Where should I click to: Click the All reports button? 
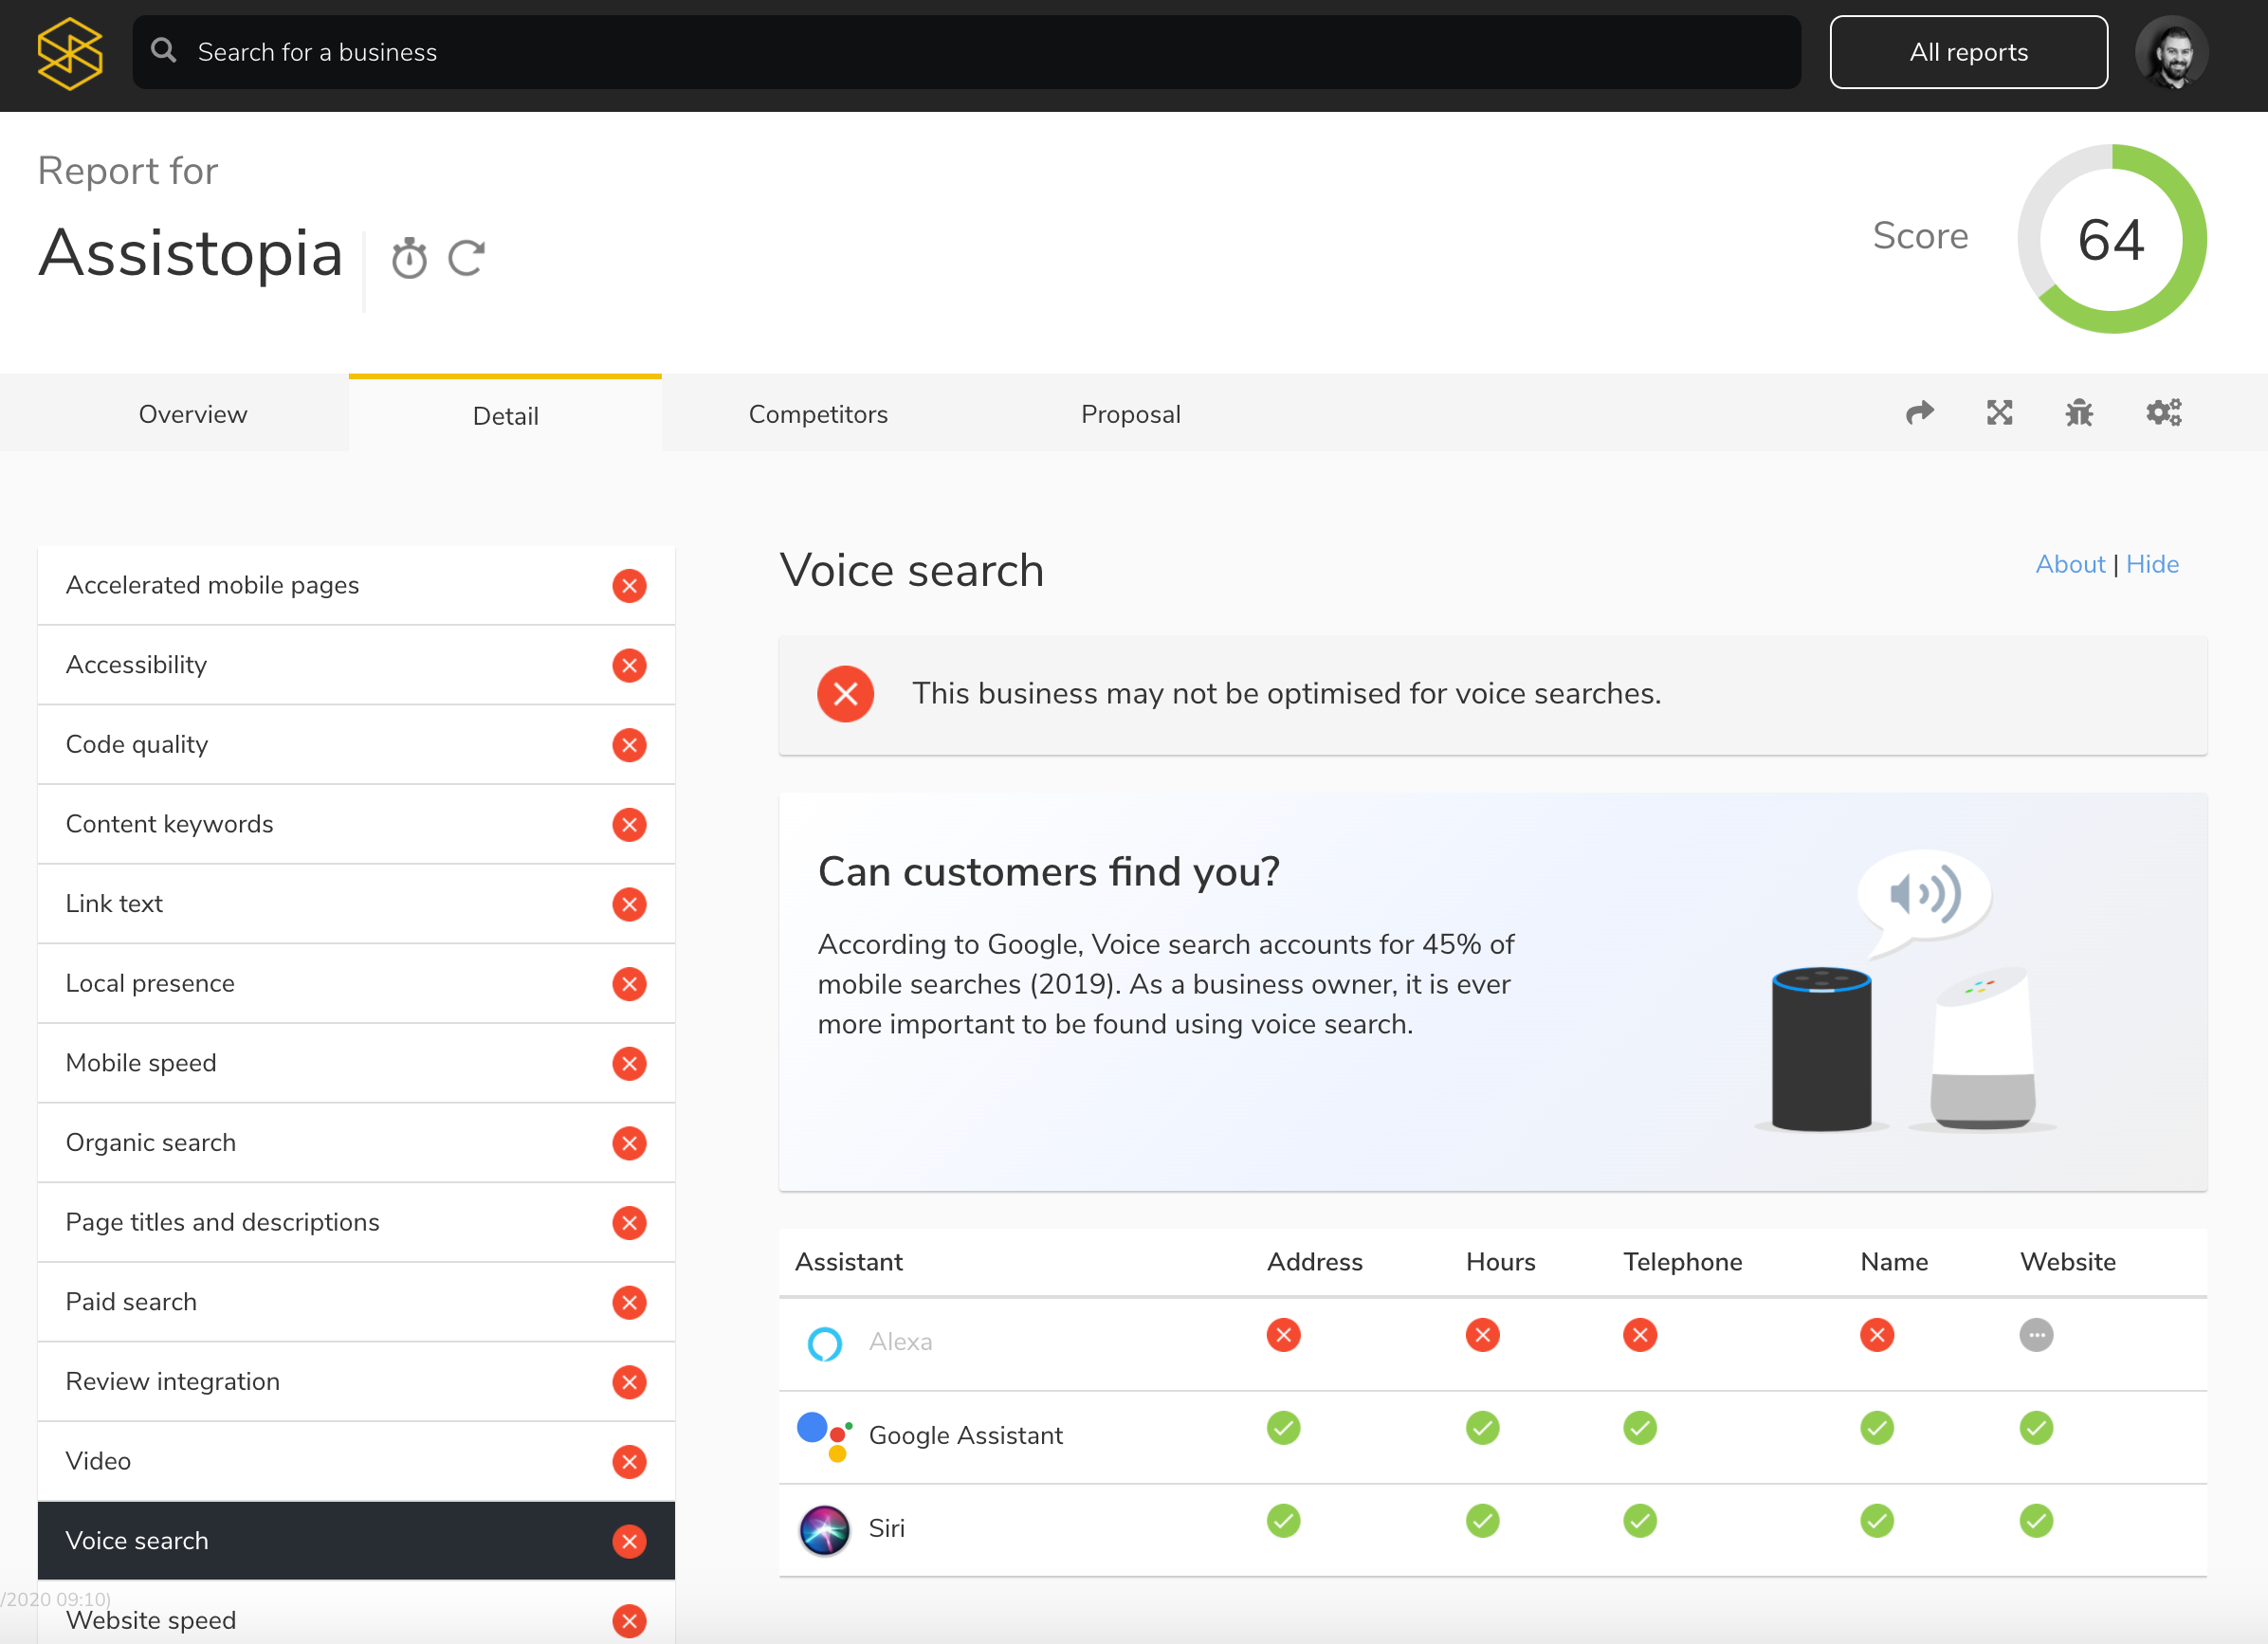coord(1967,52)
